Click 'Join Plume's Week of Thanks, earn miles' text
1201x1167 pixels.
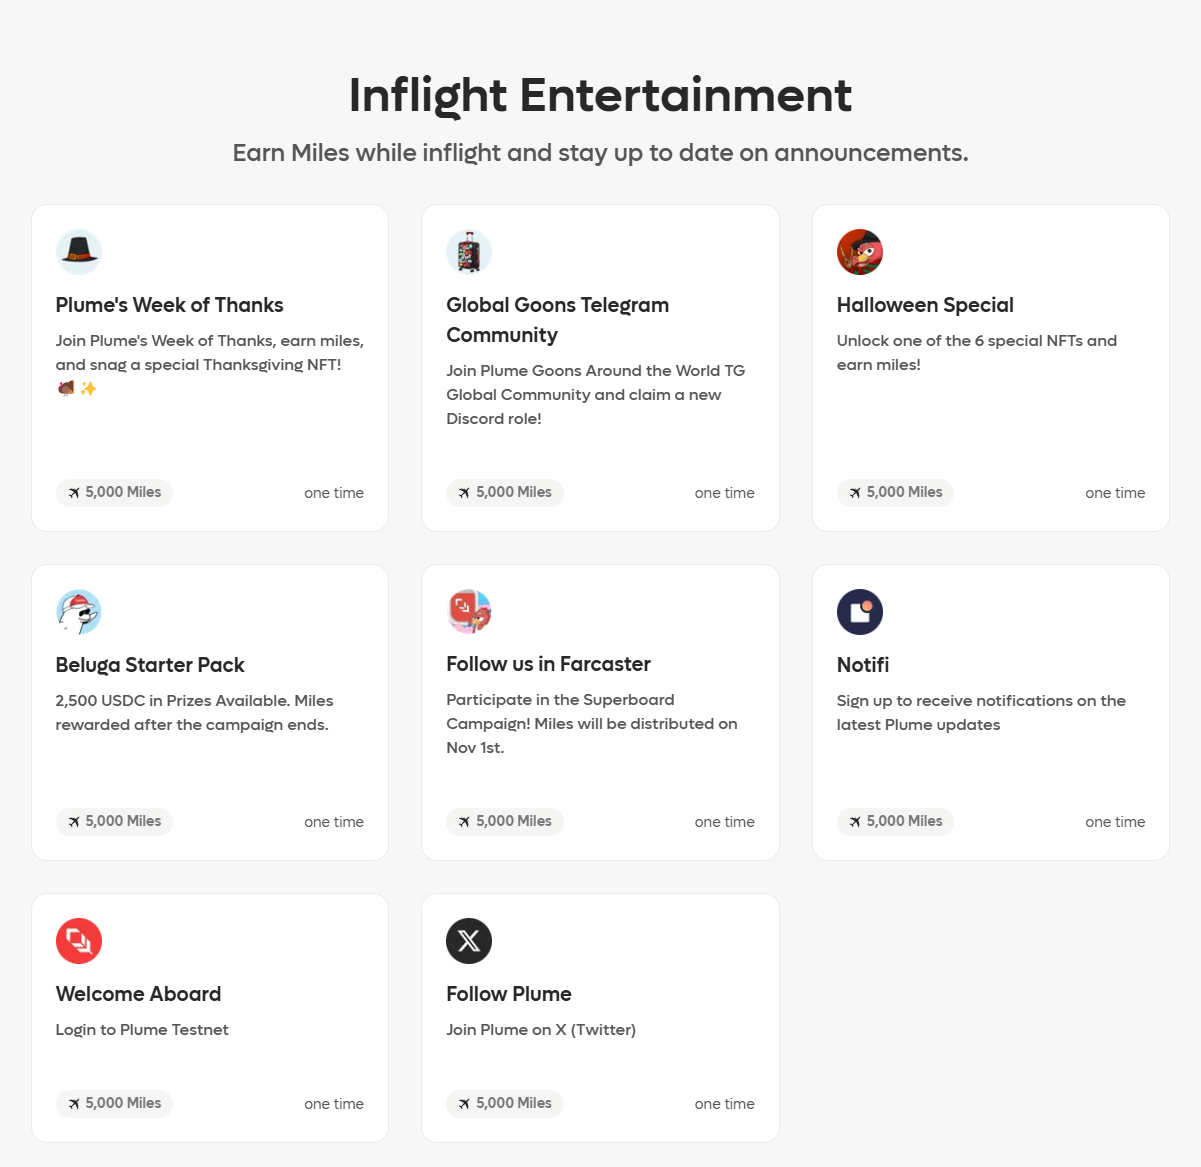(210, 364)
